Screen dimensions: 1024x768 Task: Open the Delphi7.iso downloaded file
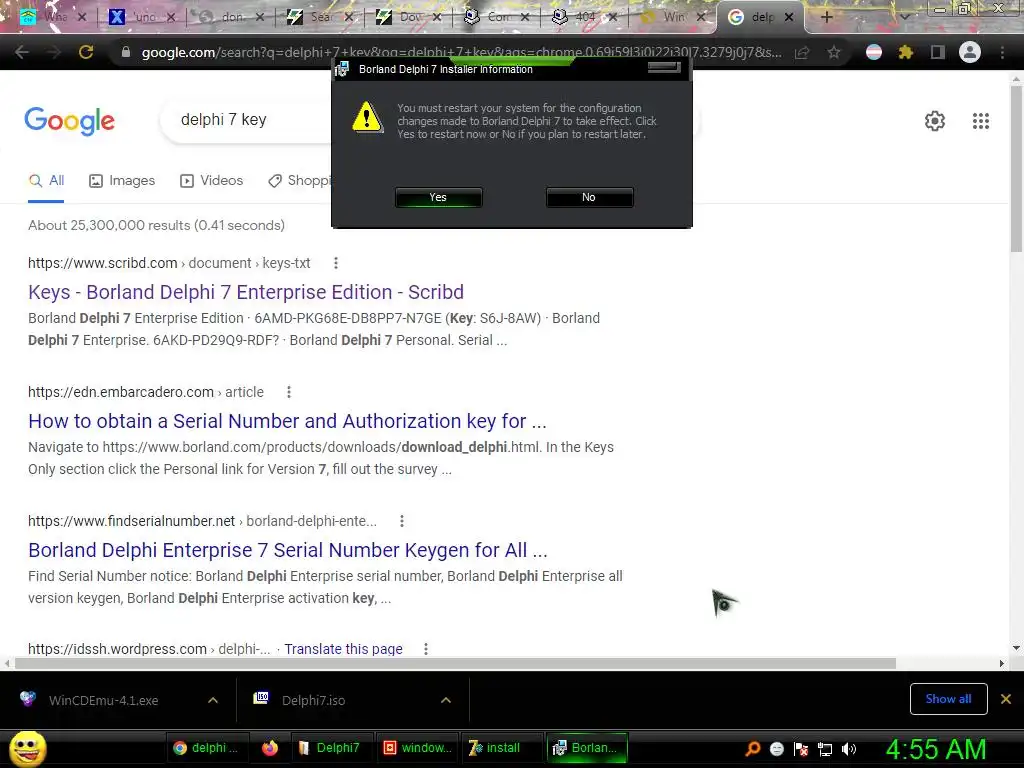(x=313, y=700)
